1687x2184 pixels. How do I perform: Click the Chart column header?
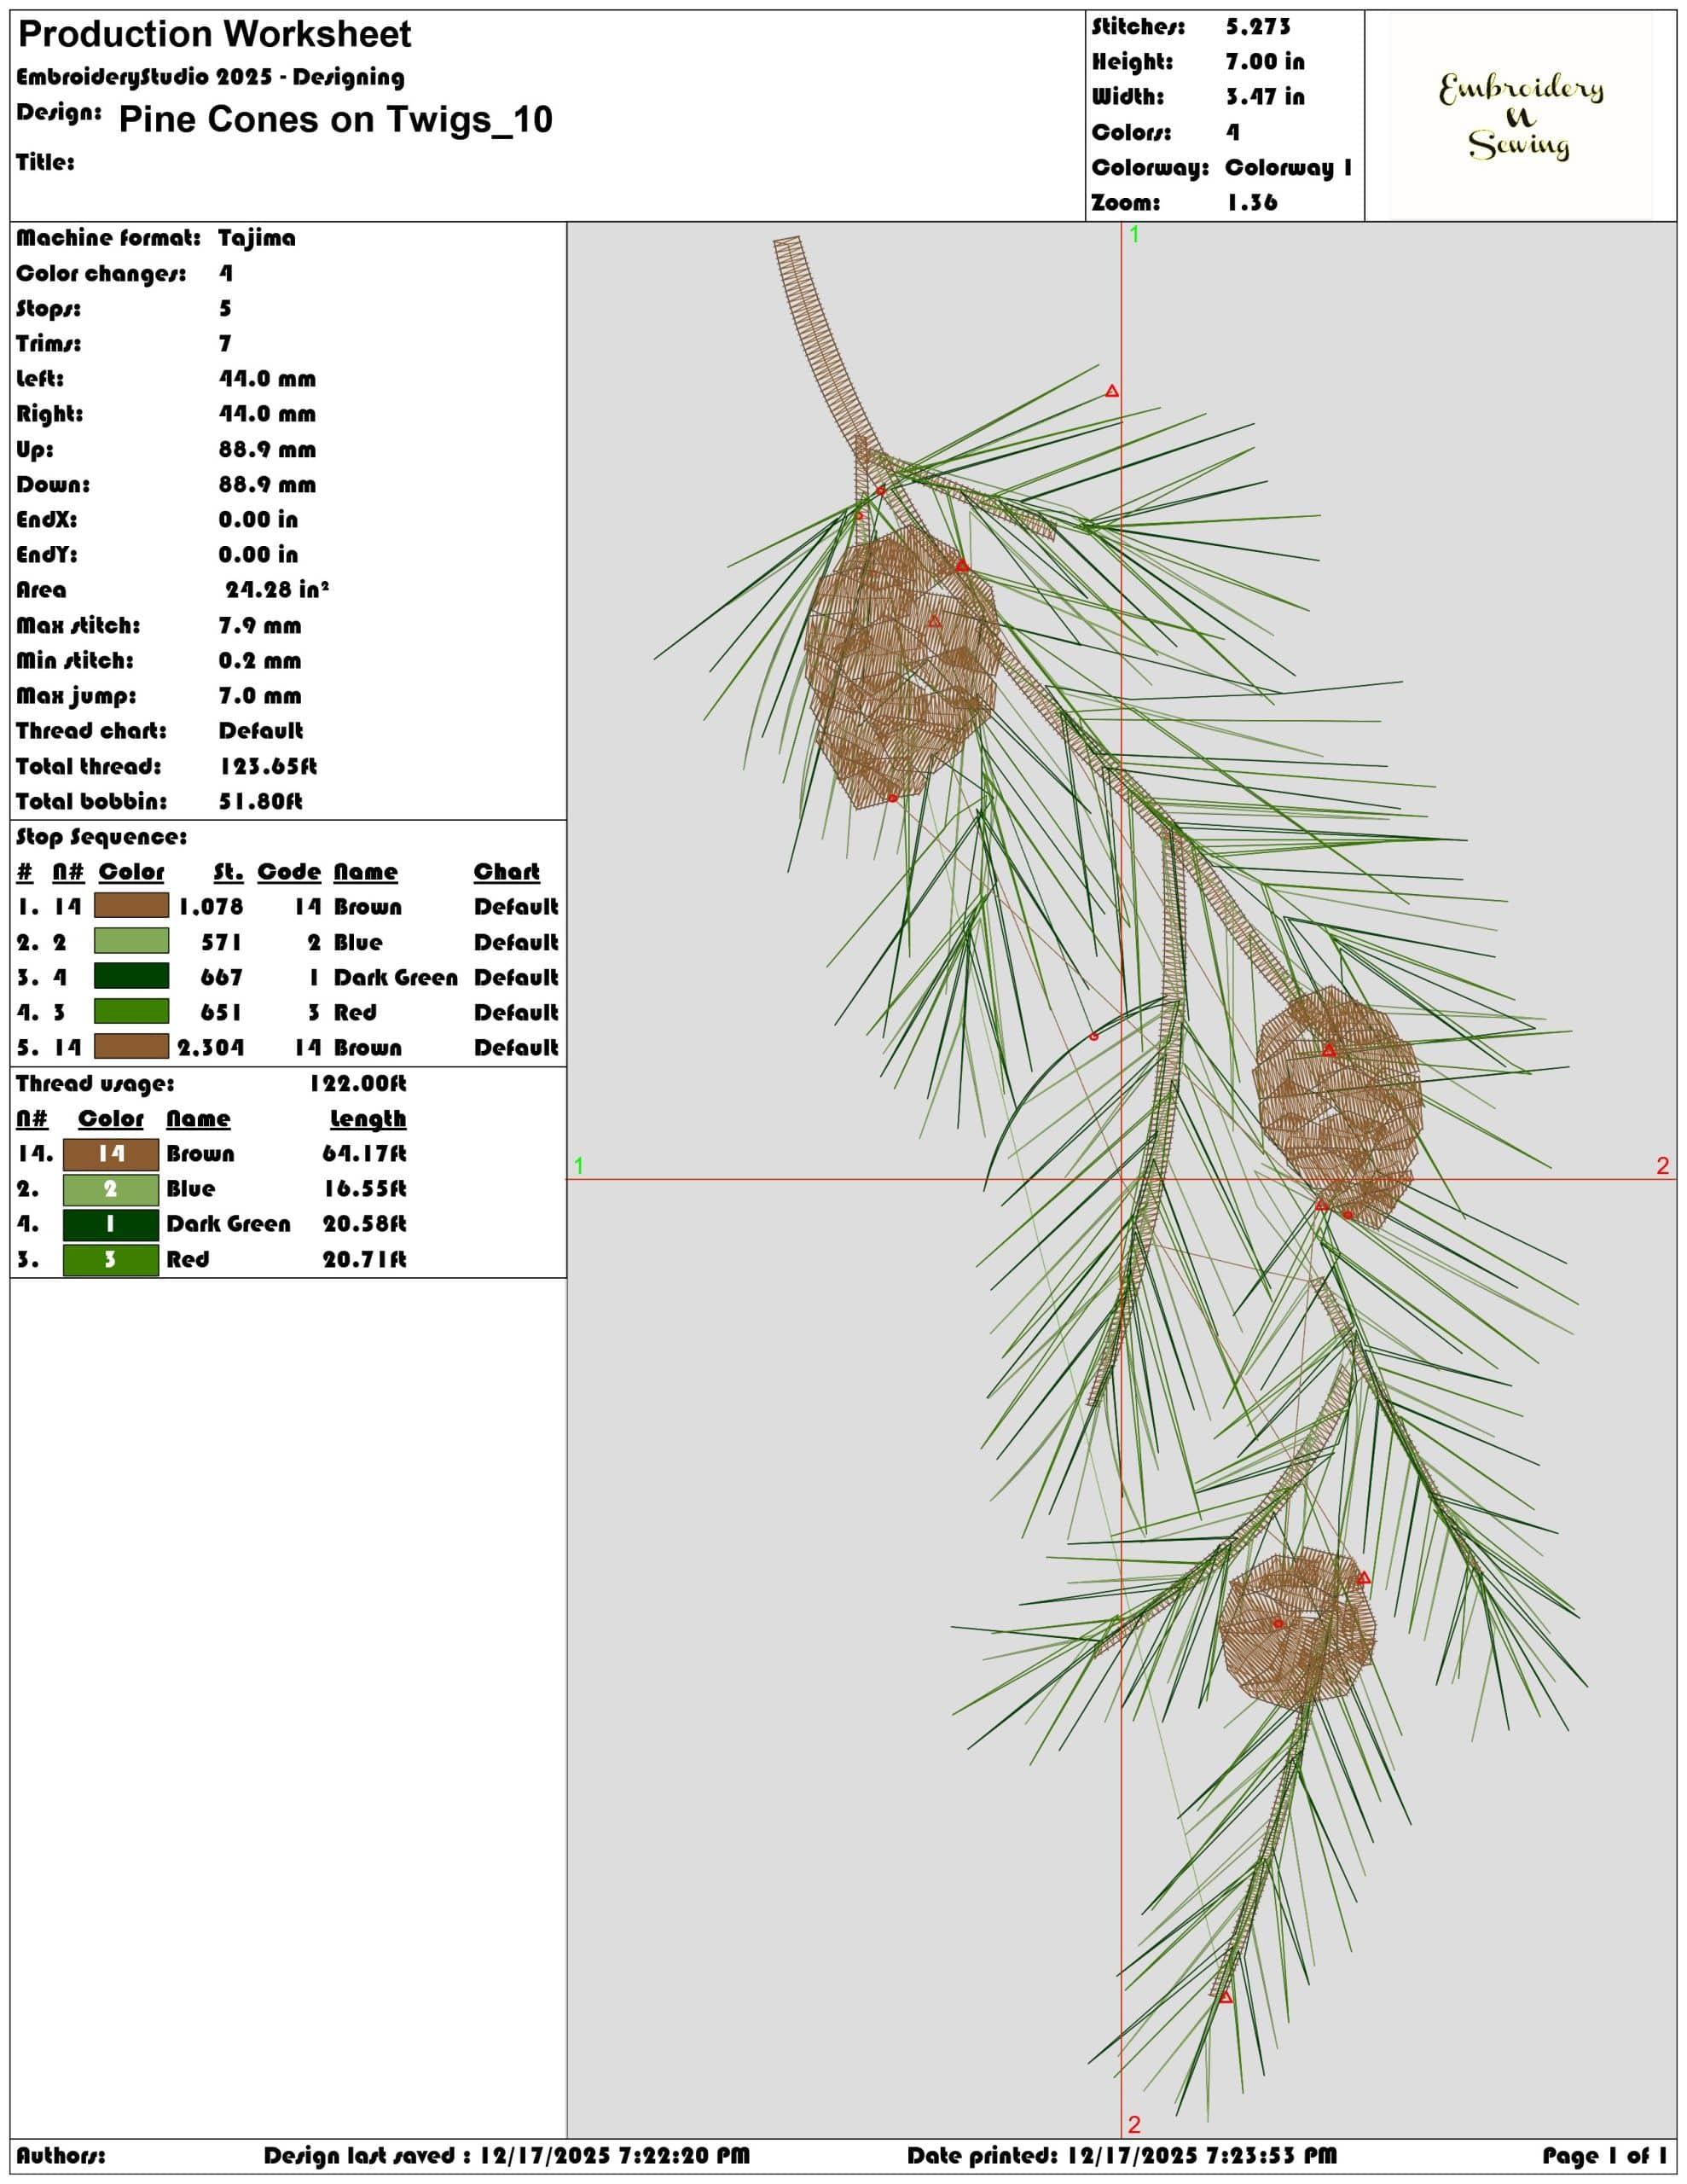(507, 872)
